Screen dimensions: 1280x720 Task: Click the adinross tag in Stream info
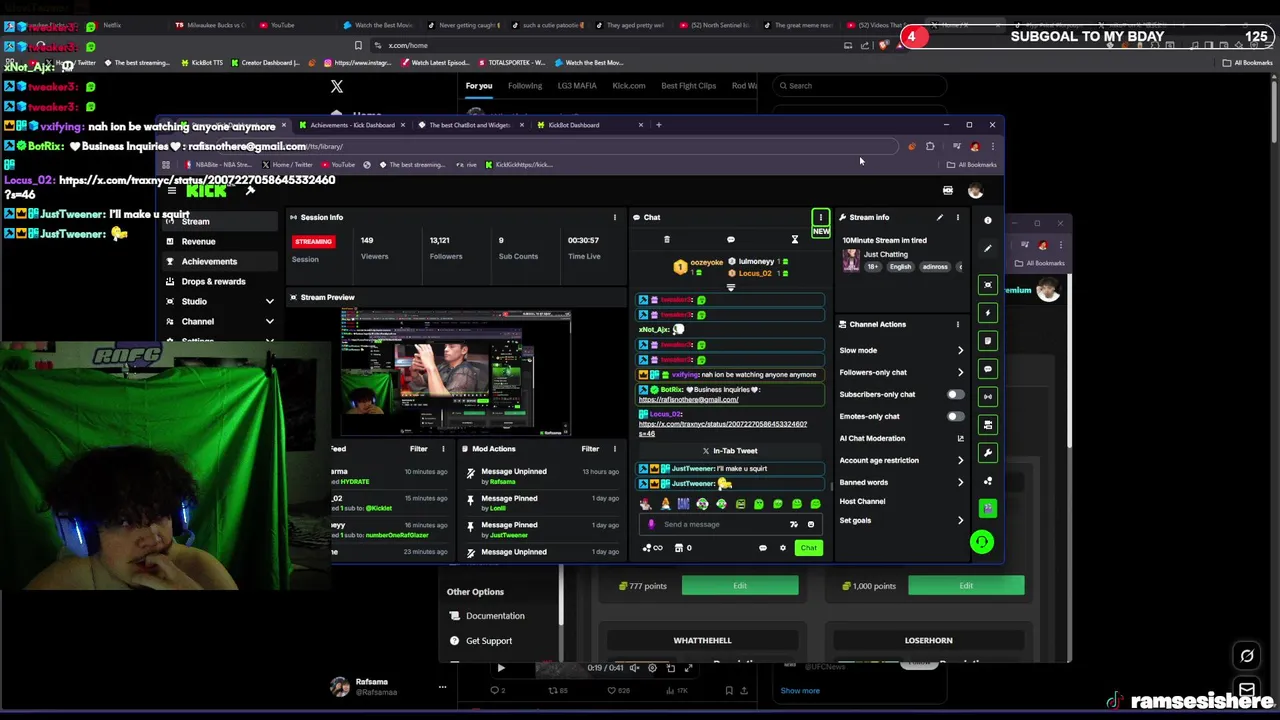tap(935, 267)
